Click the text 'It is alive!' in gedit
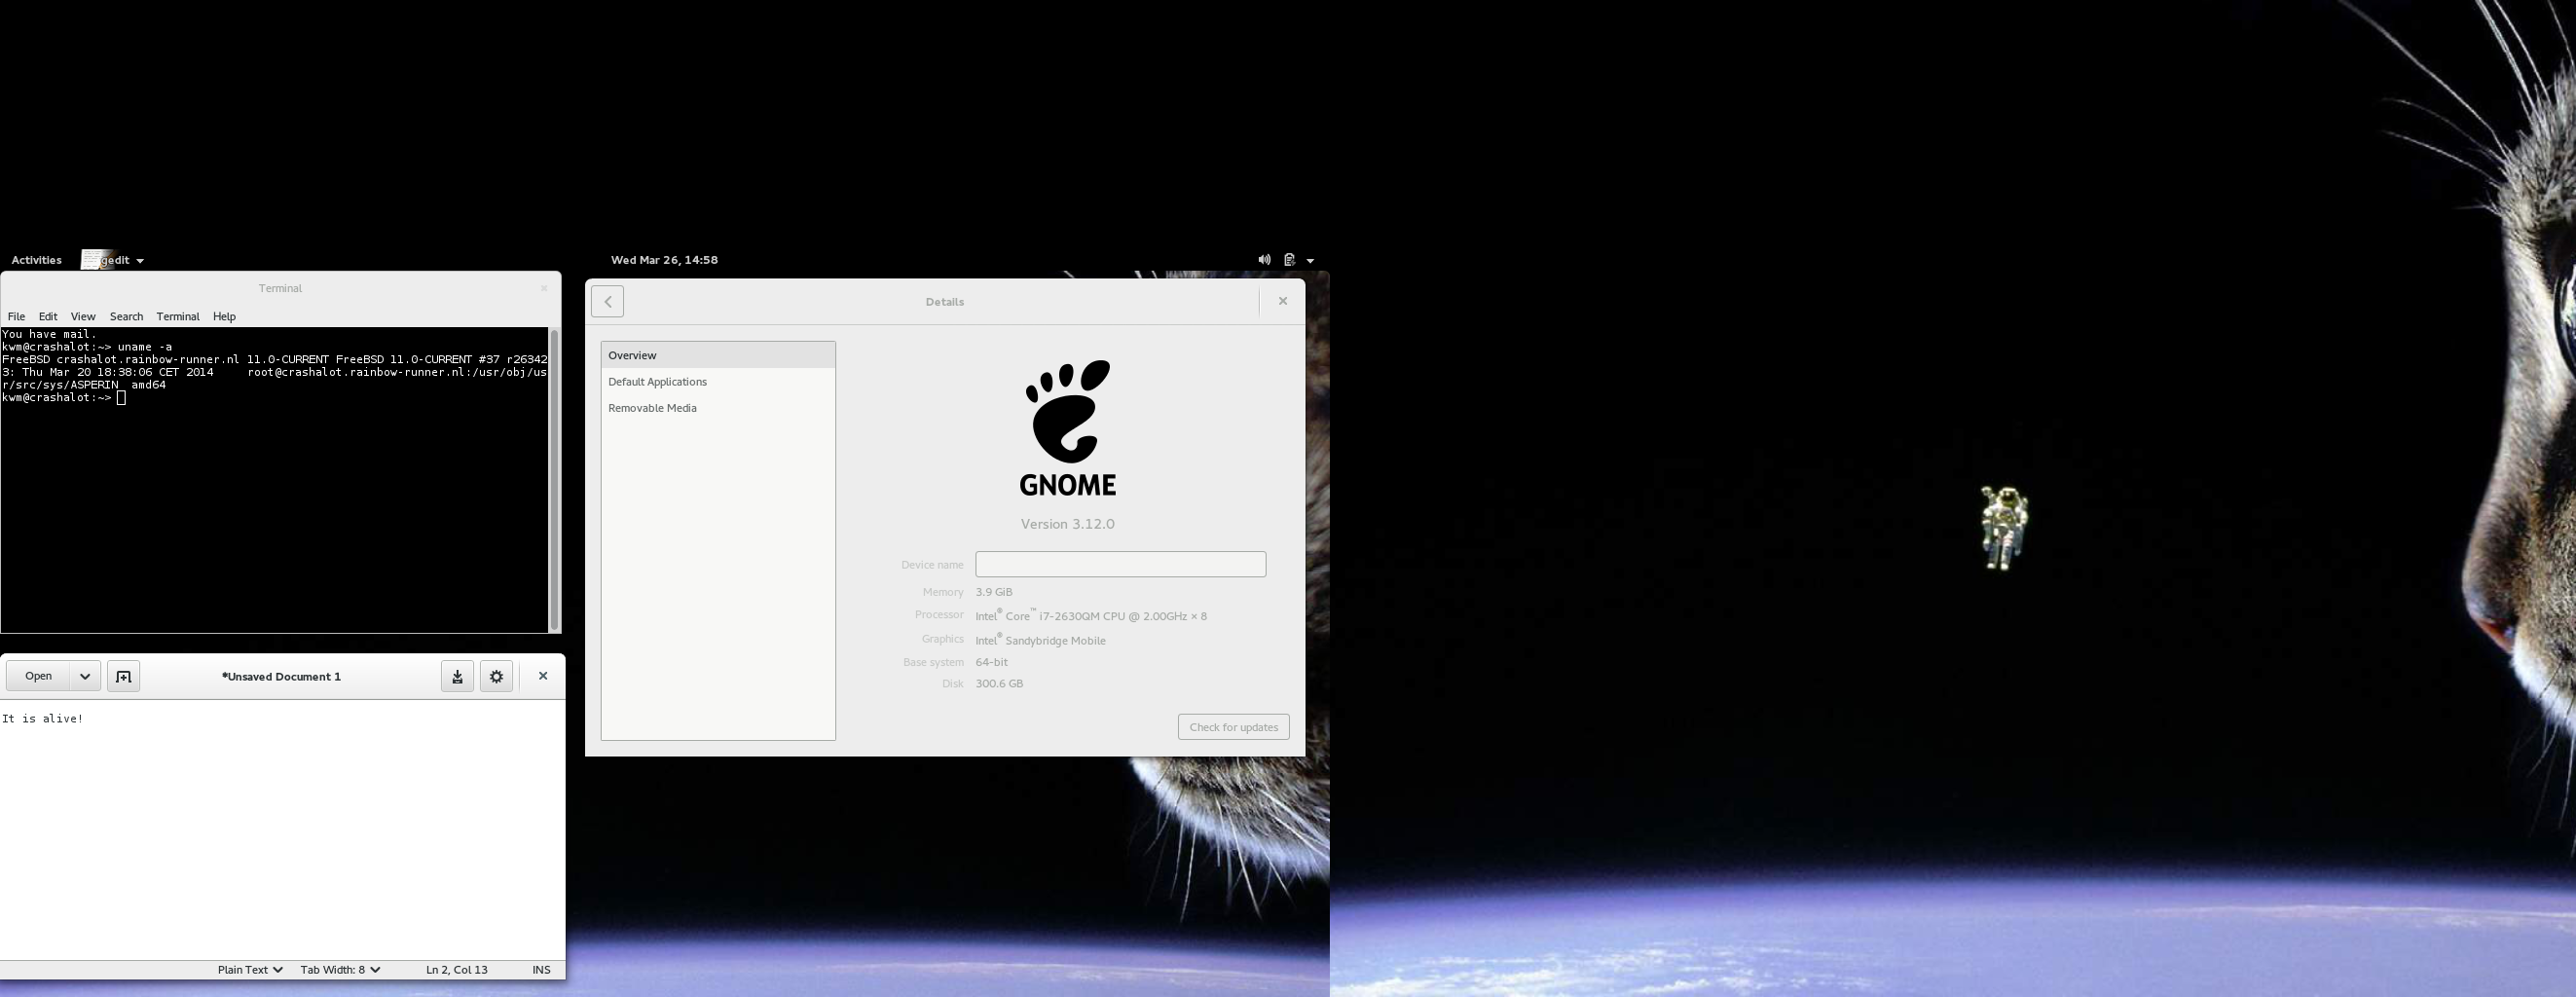The image size is (2576, 997). coord(43,719)
